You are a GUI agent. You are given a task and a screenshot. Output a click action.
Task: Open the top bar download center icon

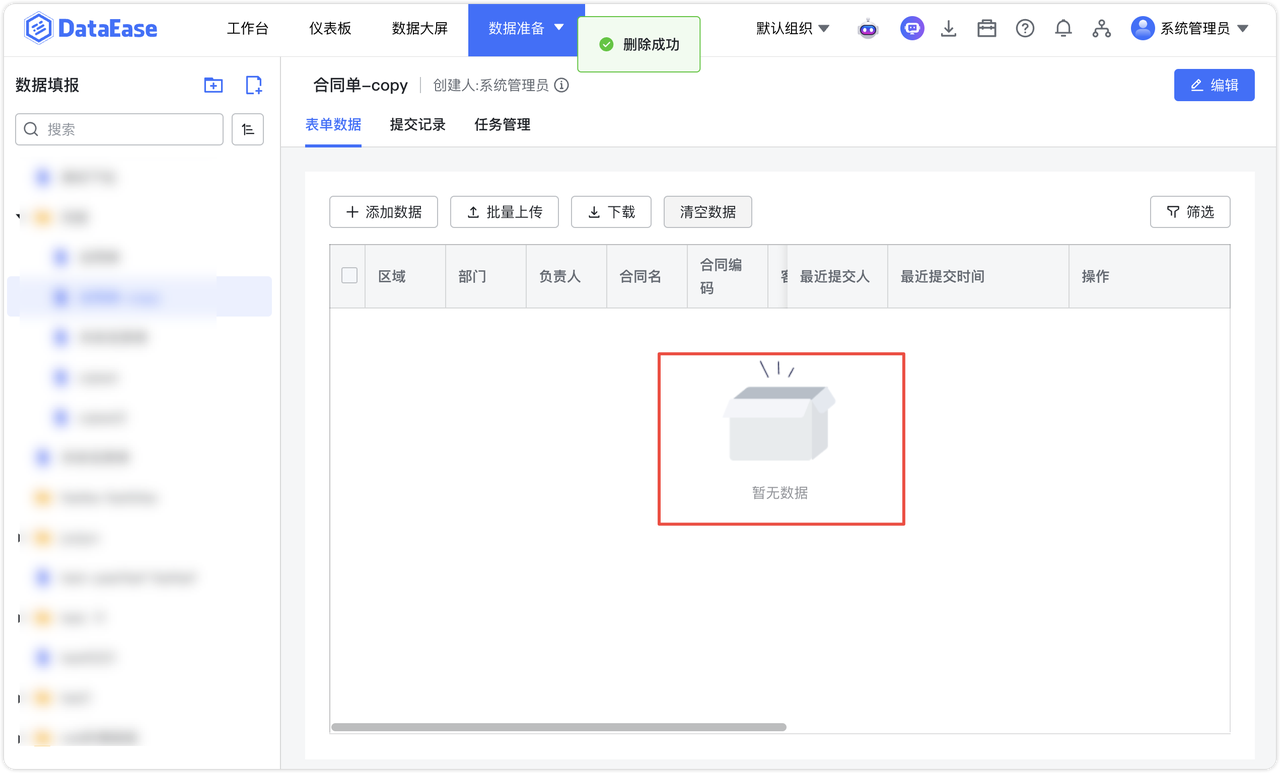(949, 29)
